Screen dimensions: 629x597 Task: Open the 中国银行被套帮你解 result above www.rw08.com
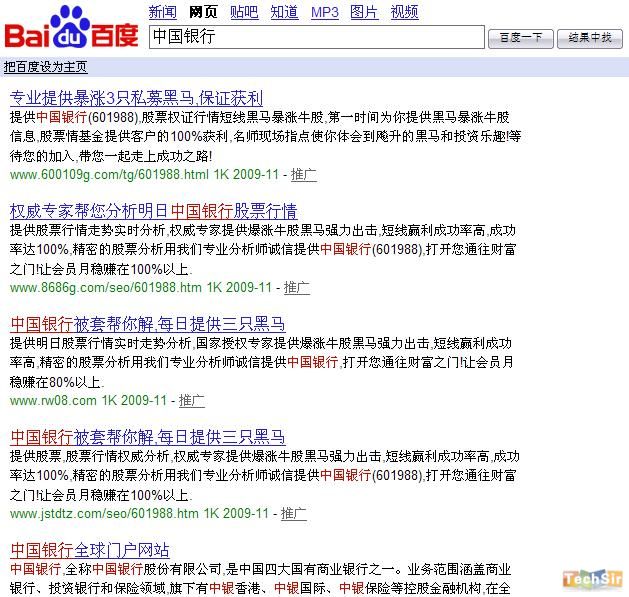[x=148, y=324]
